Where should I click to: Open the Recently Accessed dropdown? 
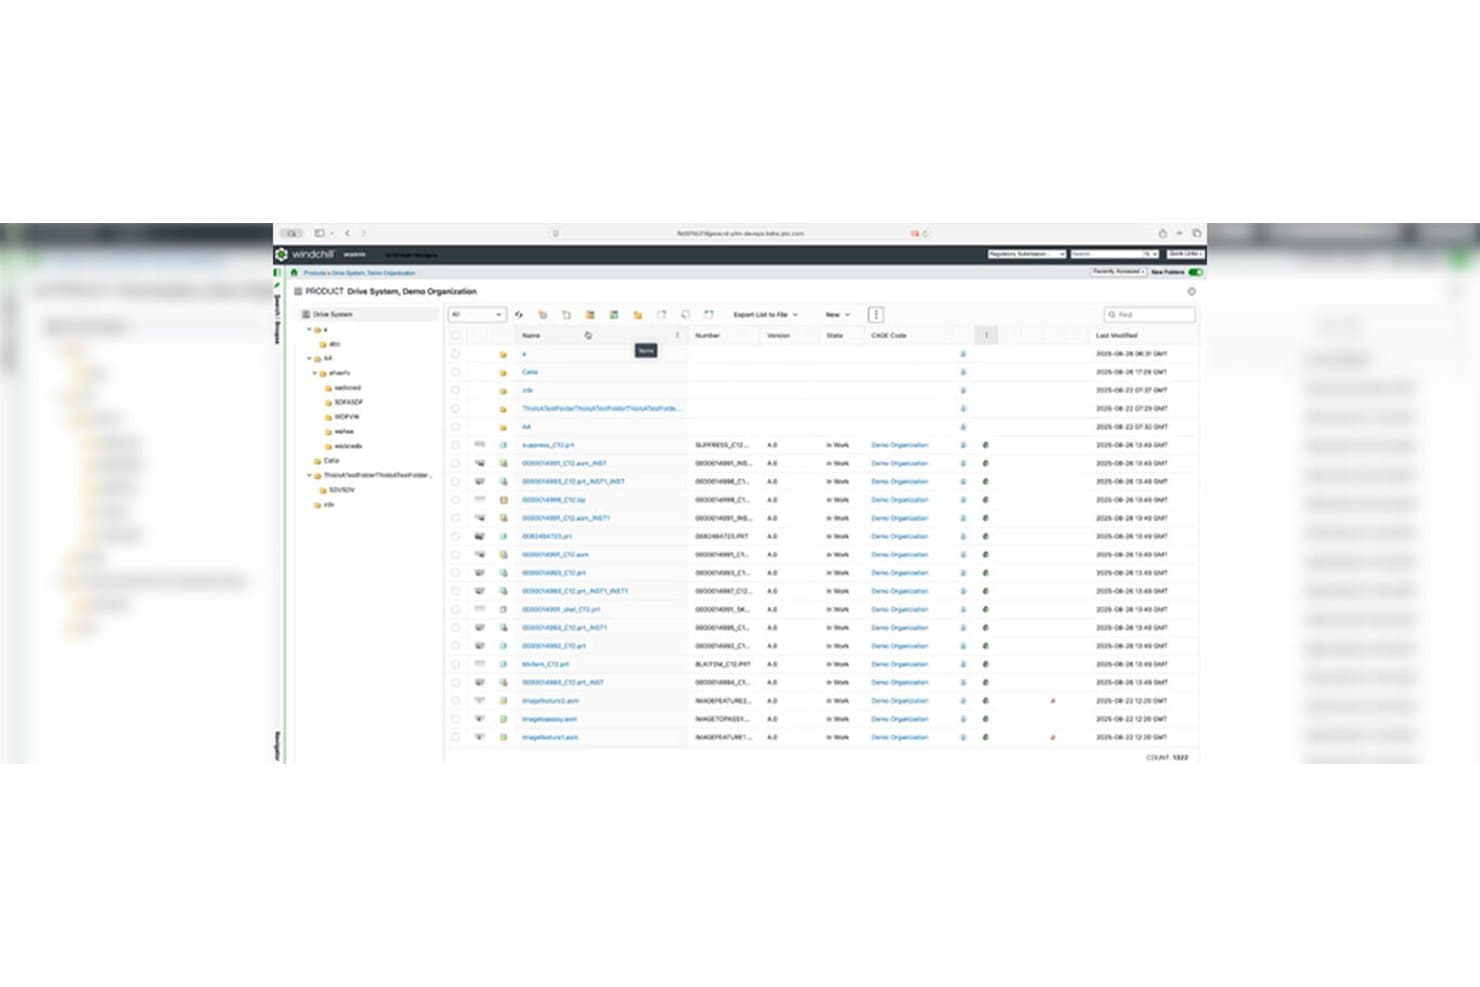[x=1118, y=272]
